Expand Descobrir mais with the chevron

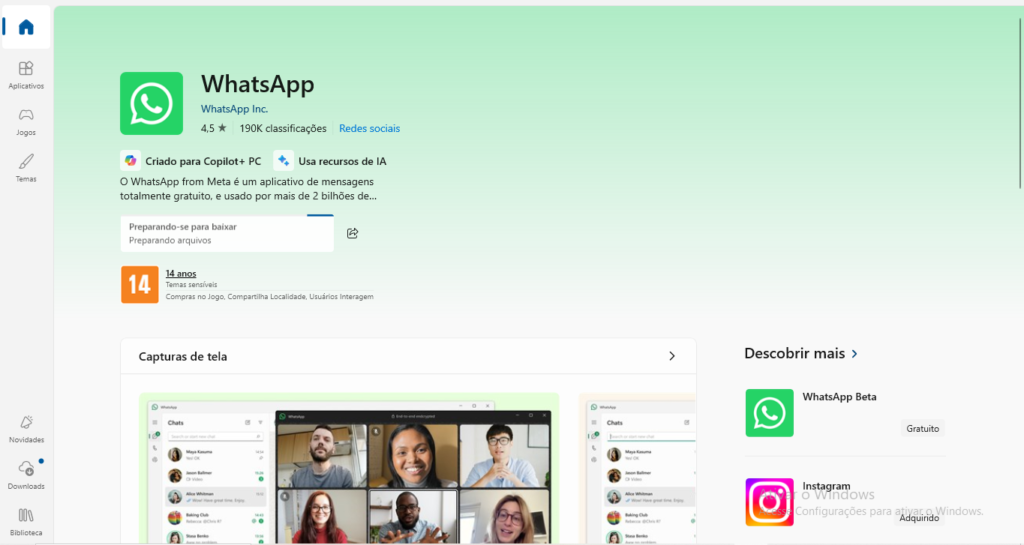[854, 354]
